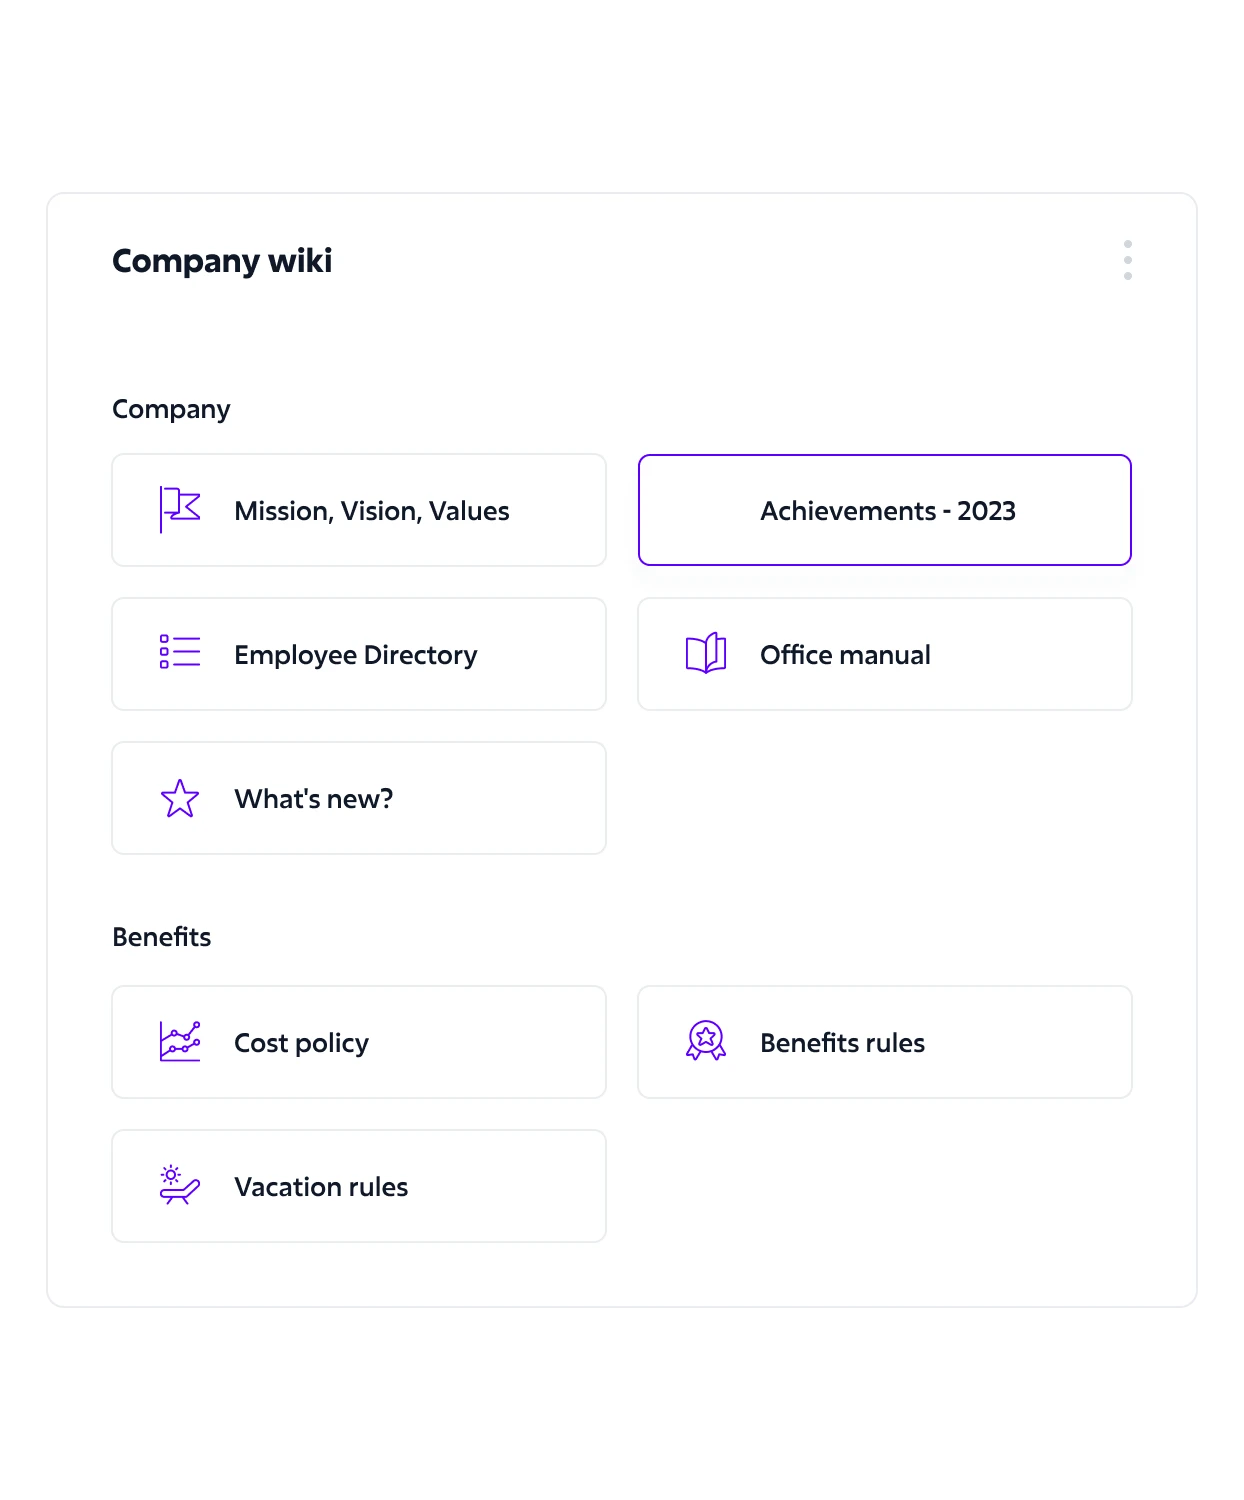Click the blank space beside Vacation rules card
This screenshot has height=1500, width=1244.
pos(884,1186)
